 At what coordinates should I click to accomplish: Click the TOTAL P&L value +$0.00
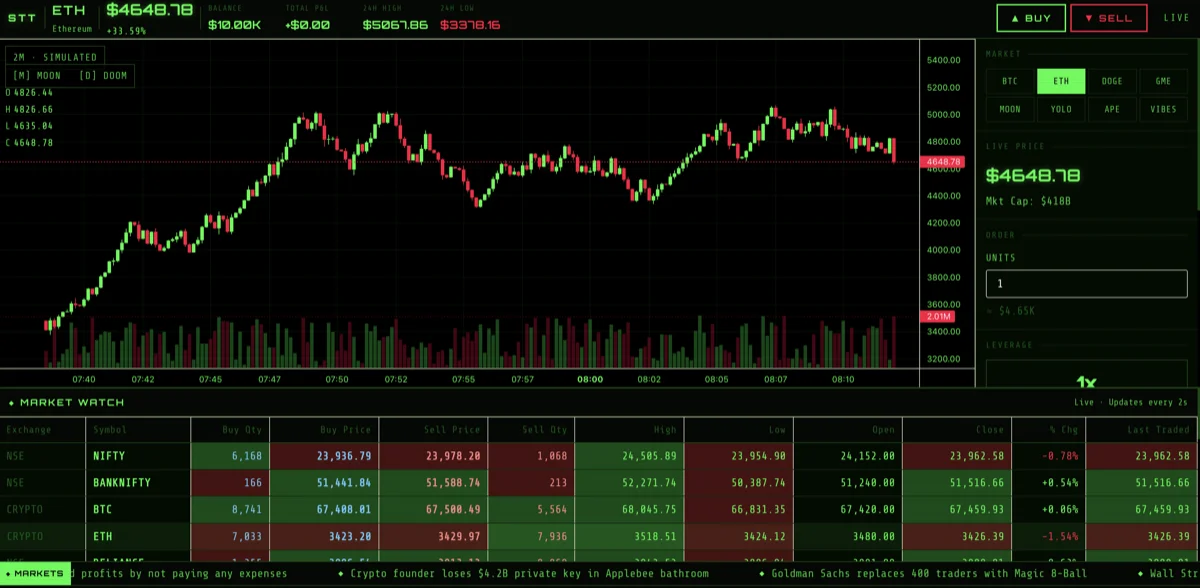point(307,24)
